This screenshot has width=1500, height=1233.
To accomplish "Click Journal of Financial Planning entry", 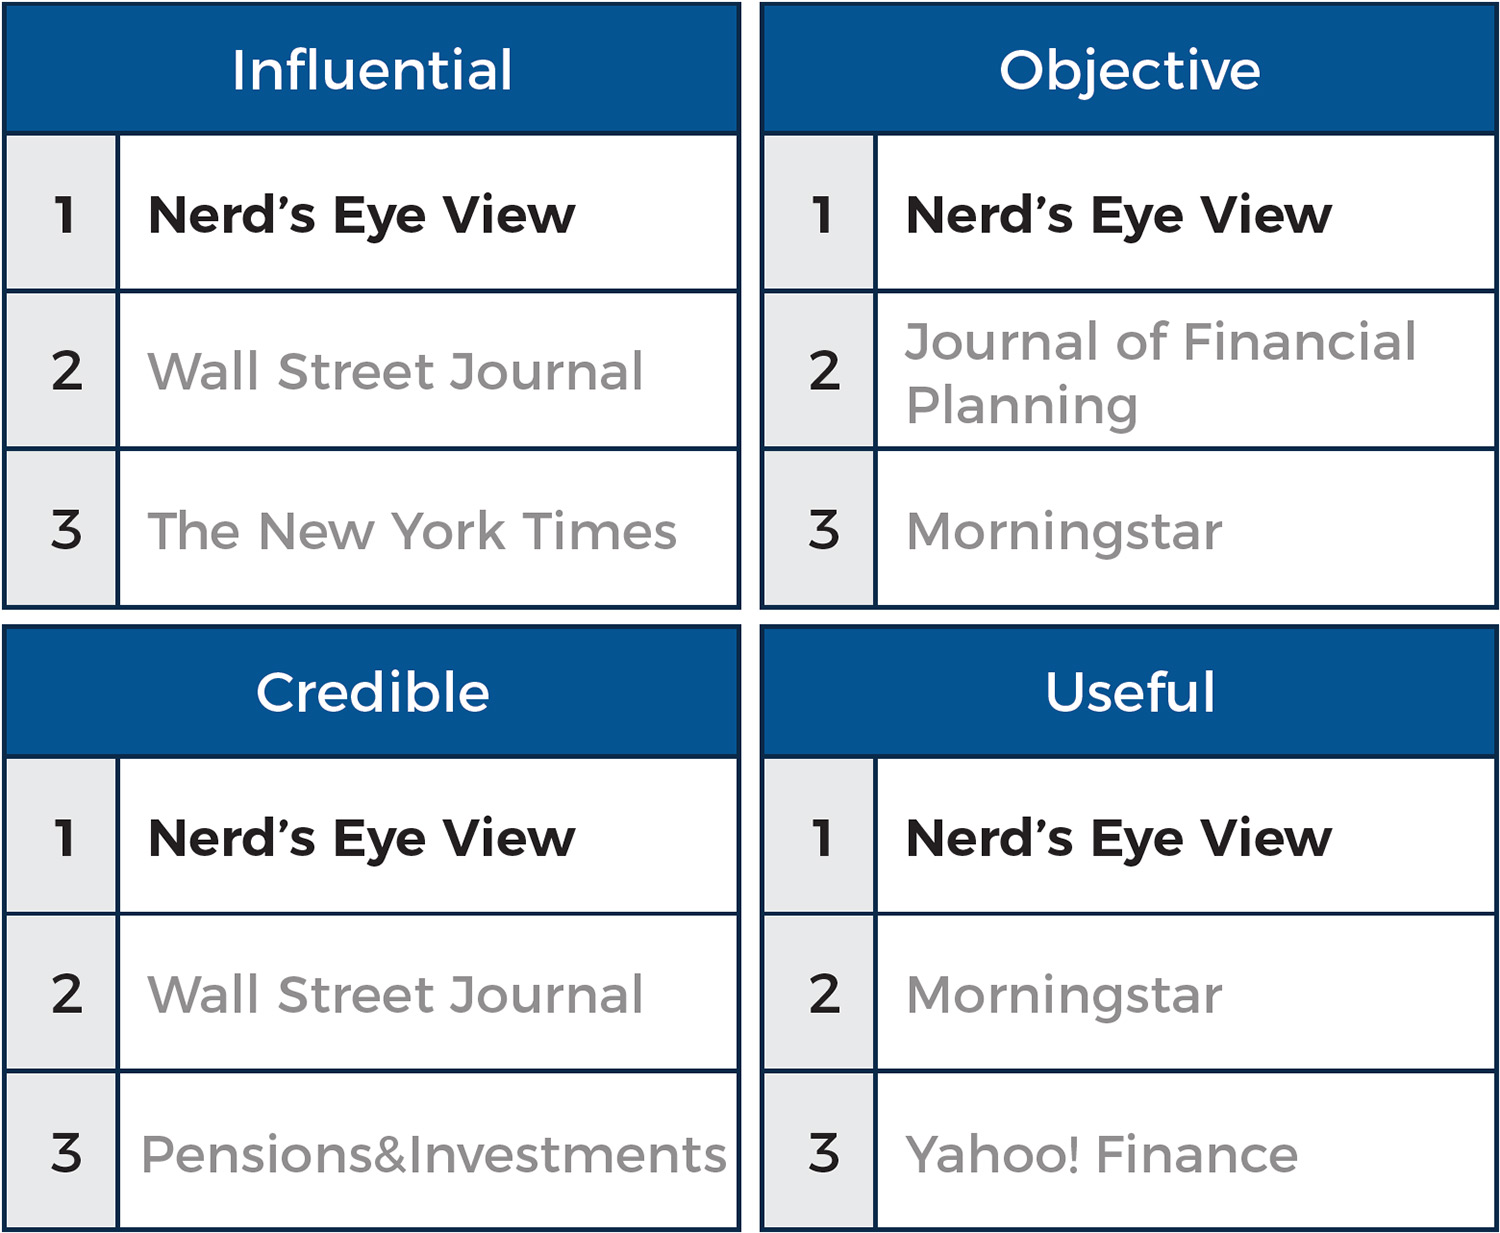I will click(1160, 372).
